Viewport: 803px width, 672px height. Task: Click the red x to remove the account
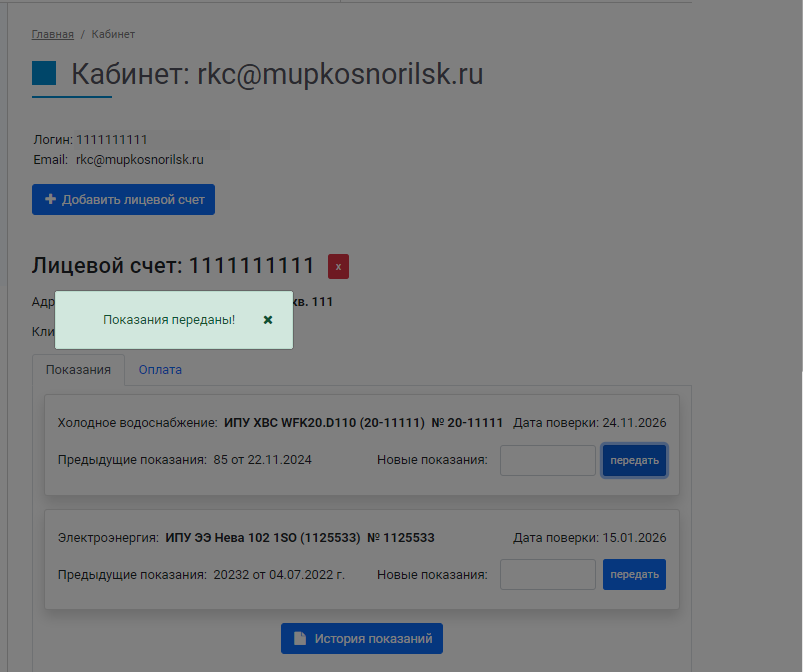tap(338, 267)
